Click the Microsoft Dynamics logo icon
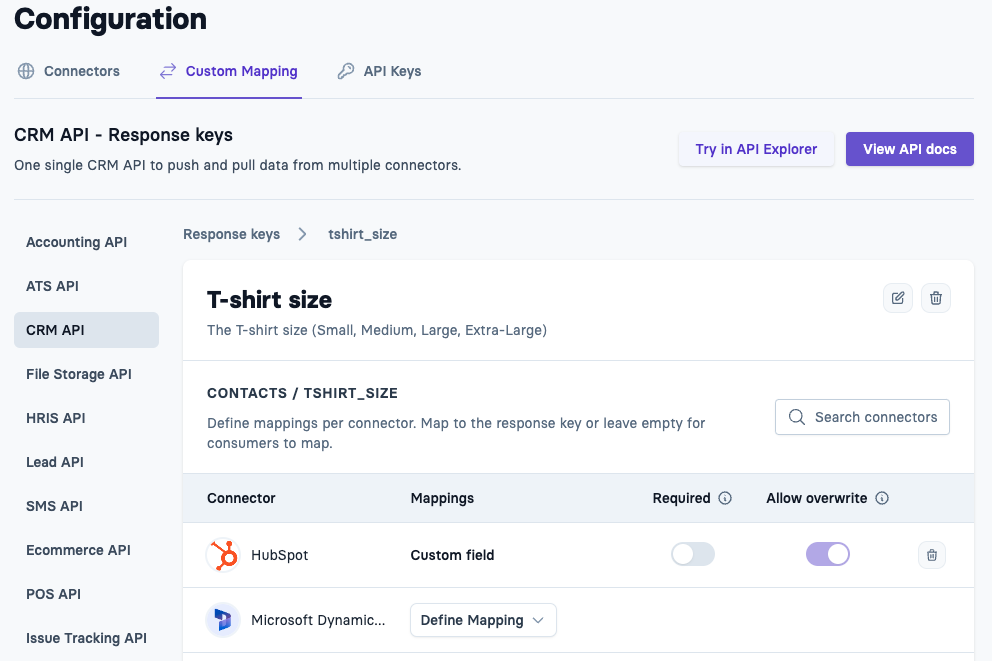The height and width of the screenshot is (661, 992). click(x=223, y=620)
